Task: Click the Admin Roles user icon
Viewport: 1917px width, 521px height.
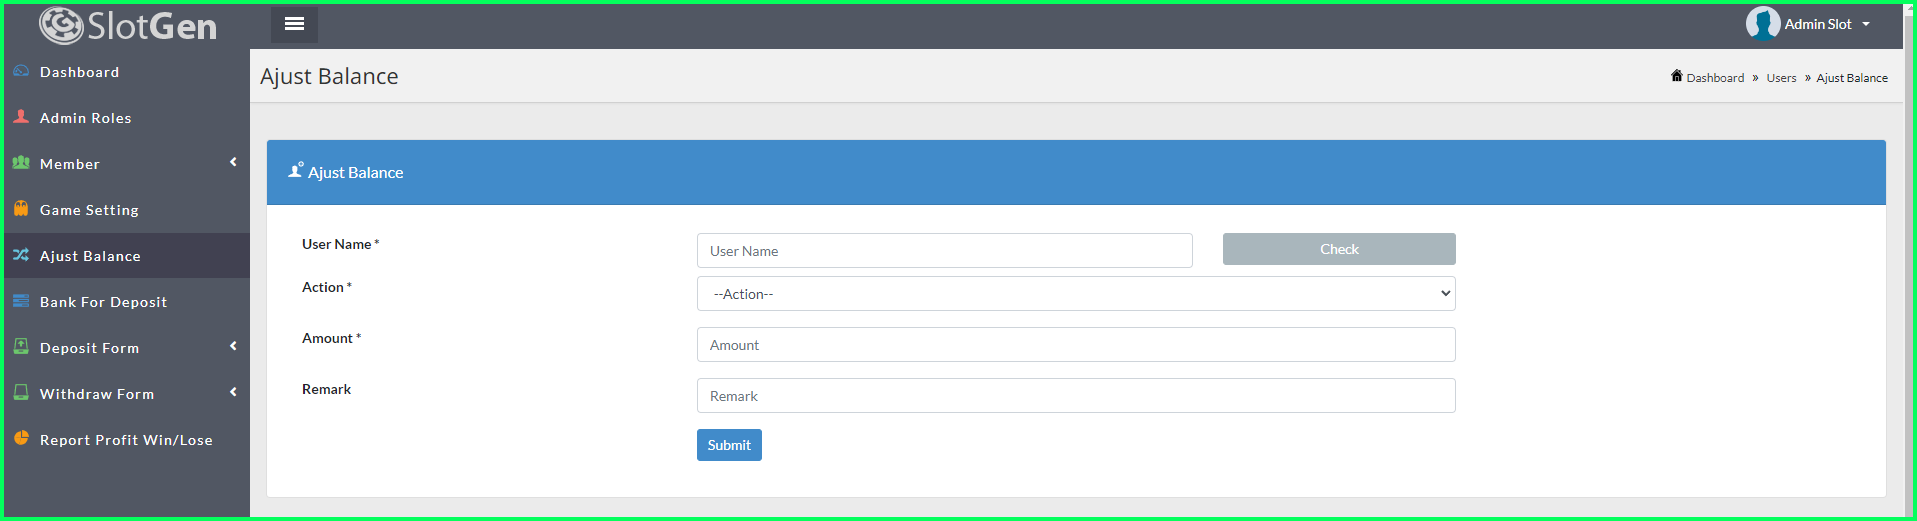Action: pos(21,117)
